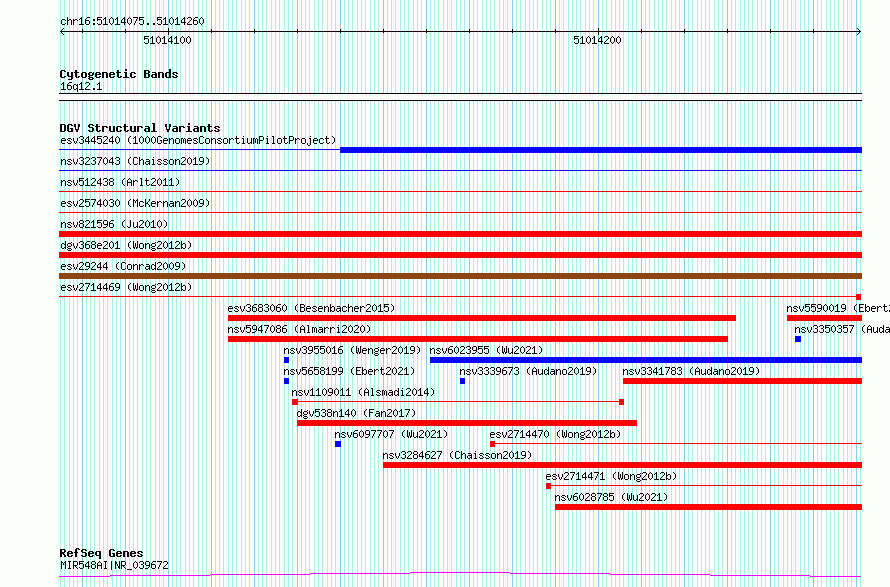Screen dimensions: 890x587
Task: Select dgv538n140 (Fan2017) label
Action: point(356,413)
